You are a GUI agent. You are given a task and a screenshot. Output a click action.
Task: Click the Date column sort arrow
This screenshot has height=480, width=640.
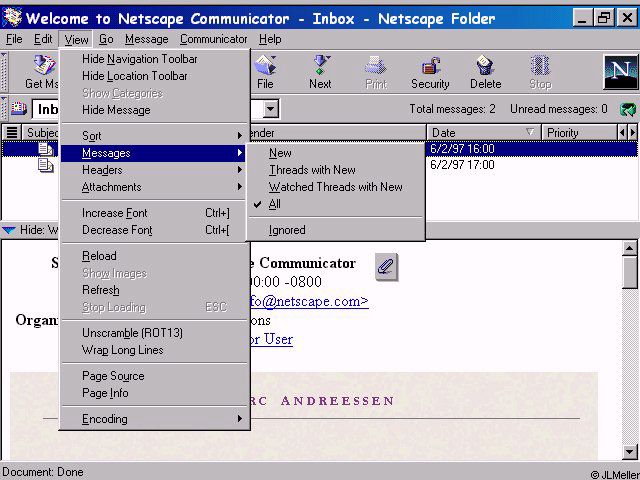click(530, 132)
